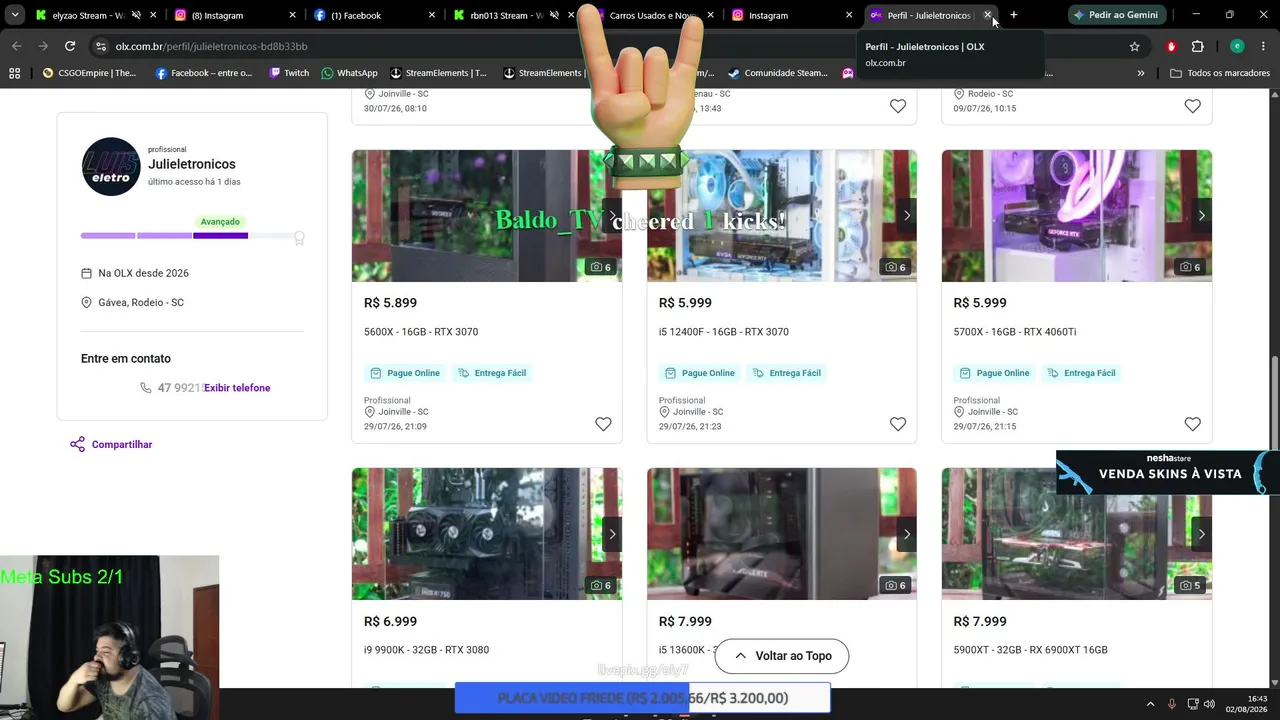This screenshot has width=1280, height=720.
Task: Open the 5900XT - 32GB - RX 6900XT 16GB title
Action: pyautogui.click(x=1031, y=650)
